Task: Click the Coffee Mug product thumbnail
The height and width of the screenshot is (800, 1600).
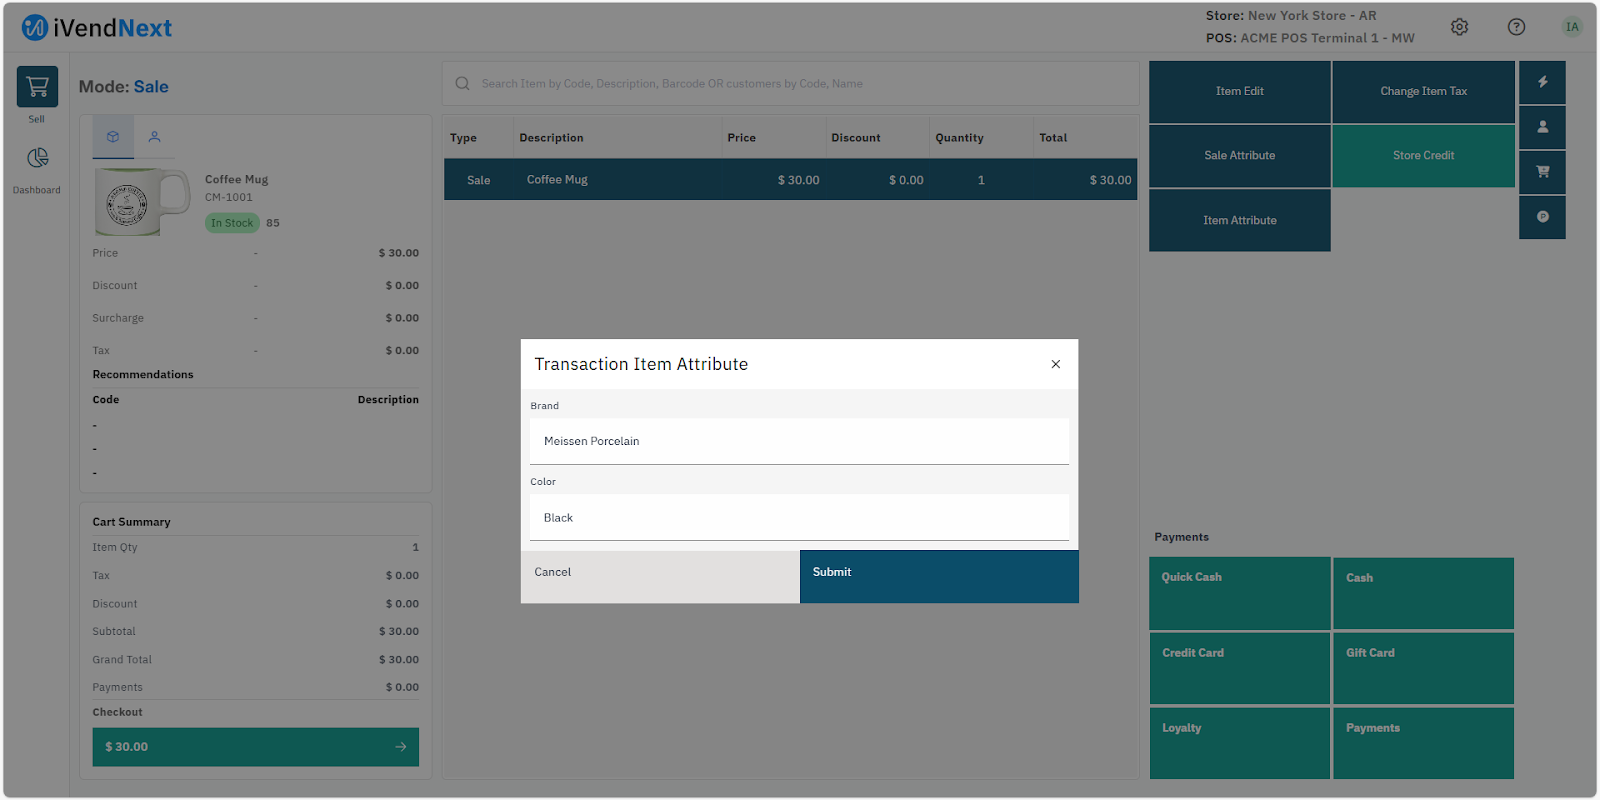Action: [141, 202]
